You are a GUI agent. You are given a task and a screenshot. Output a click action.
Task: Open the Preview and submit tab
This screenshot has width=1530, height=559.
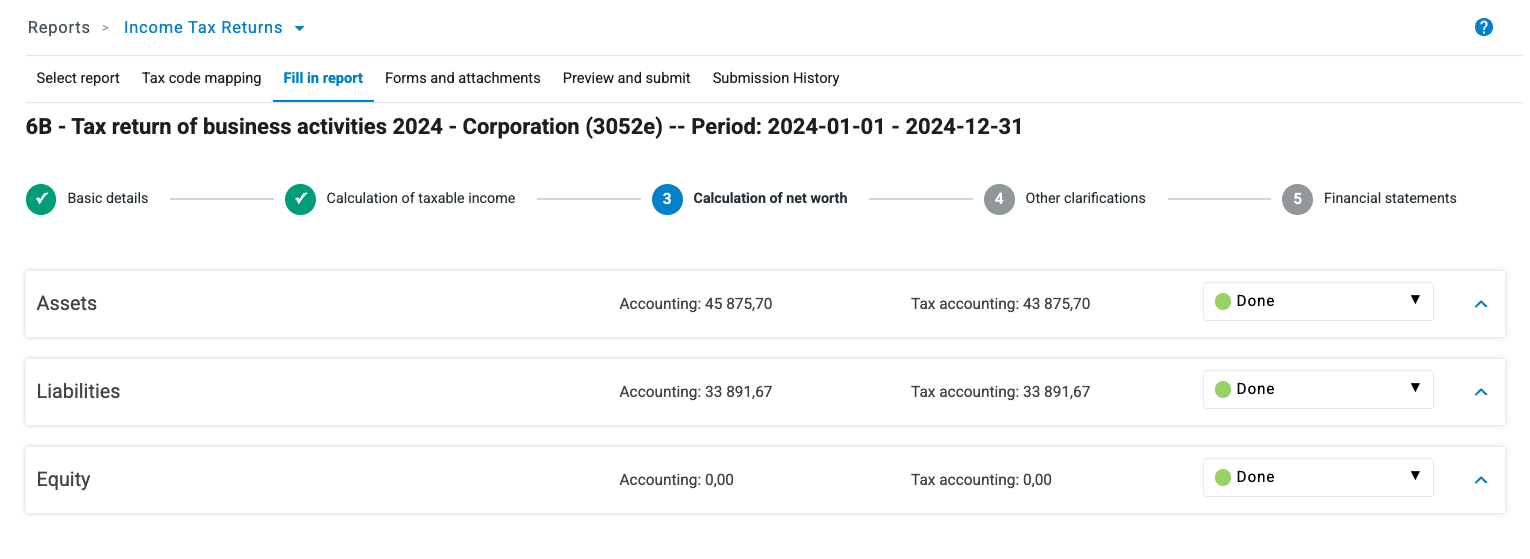coord(626,78)
